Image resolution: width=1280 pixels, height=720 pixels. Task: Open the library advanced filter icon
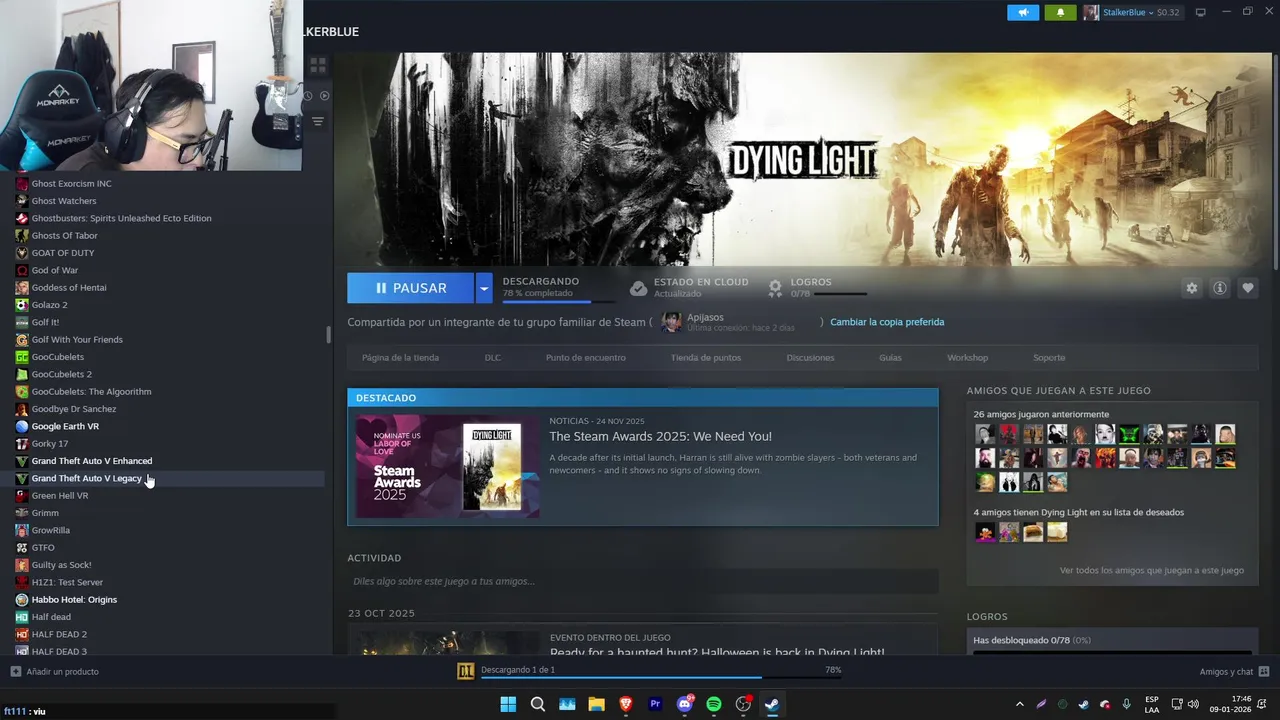tap(318, 121)
